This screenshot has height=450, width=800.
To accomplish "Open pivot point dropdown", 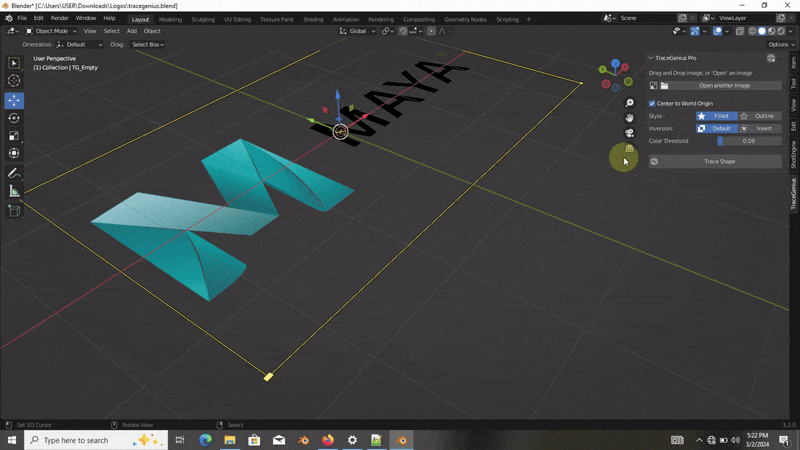I will 388,31.
